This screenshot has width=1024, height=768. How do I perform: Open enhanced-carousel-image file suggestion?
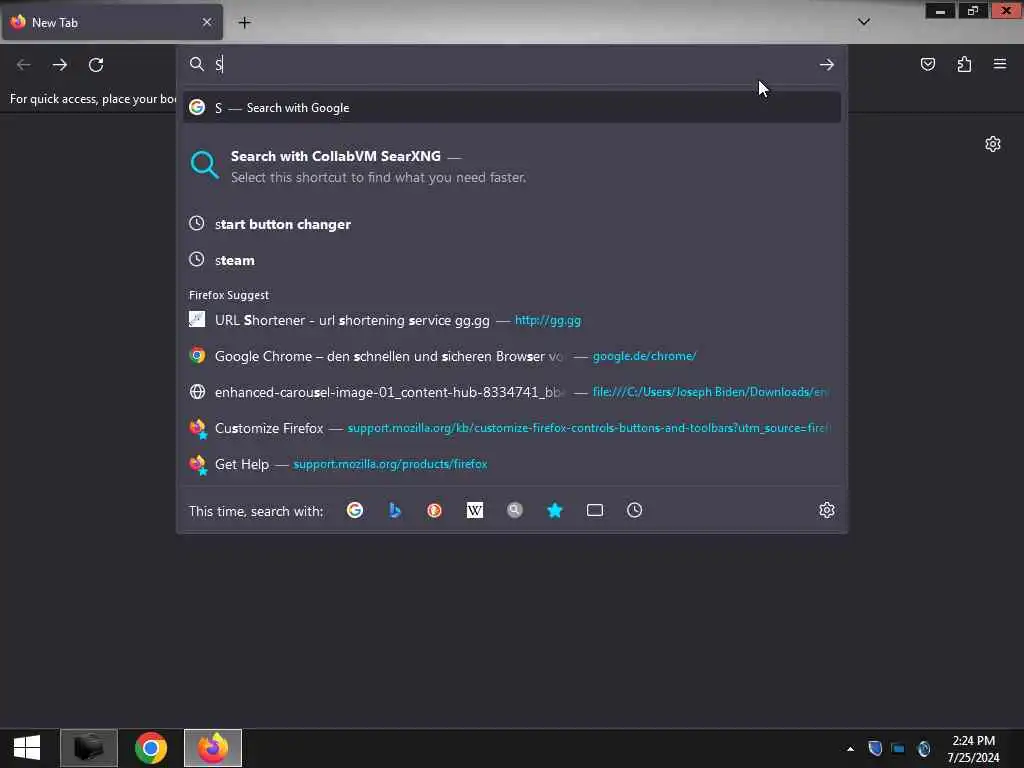[512, 392]
